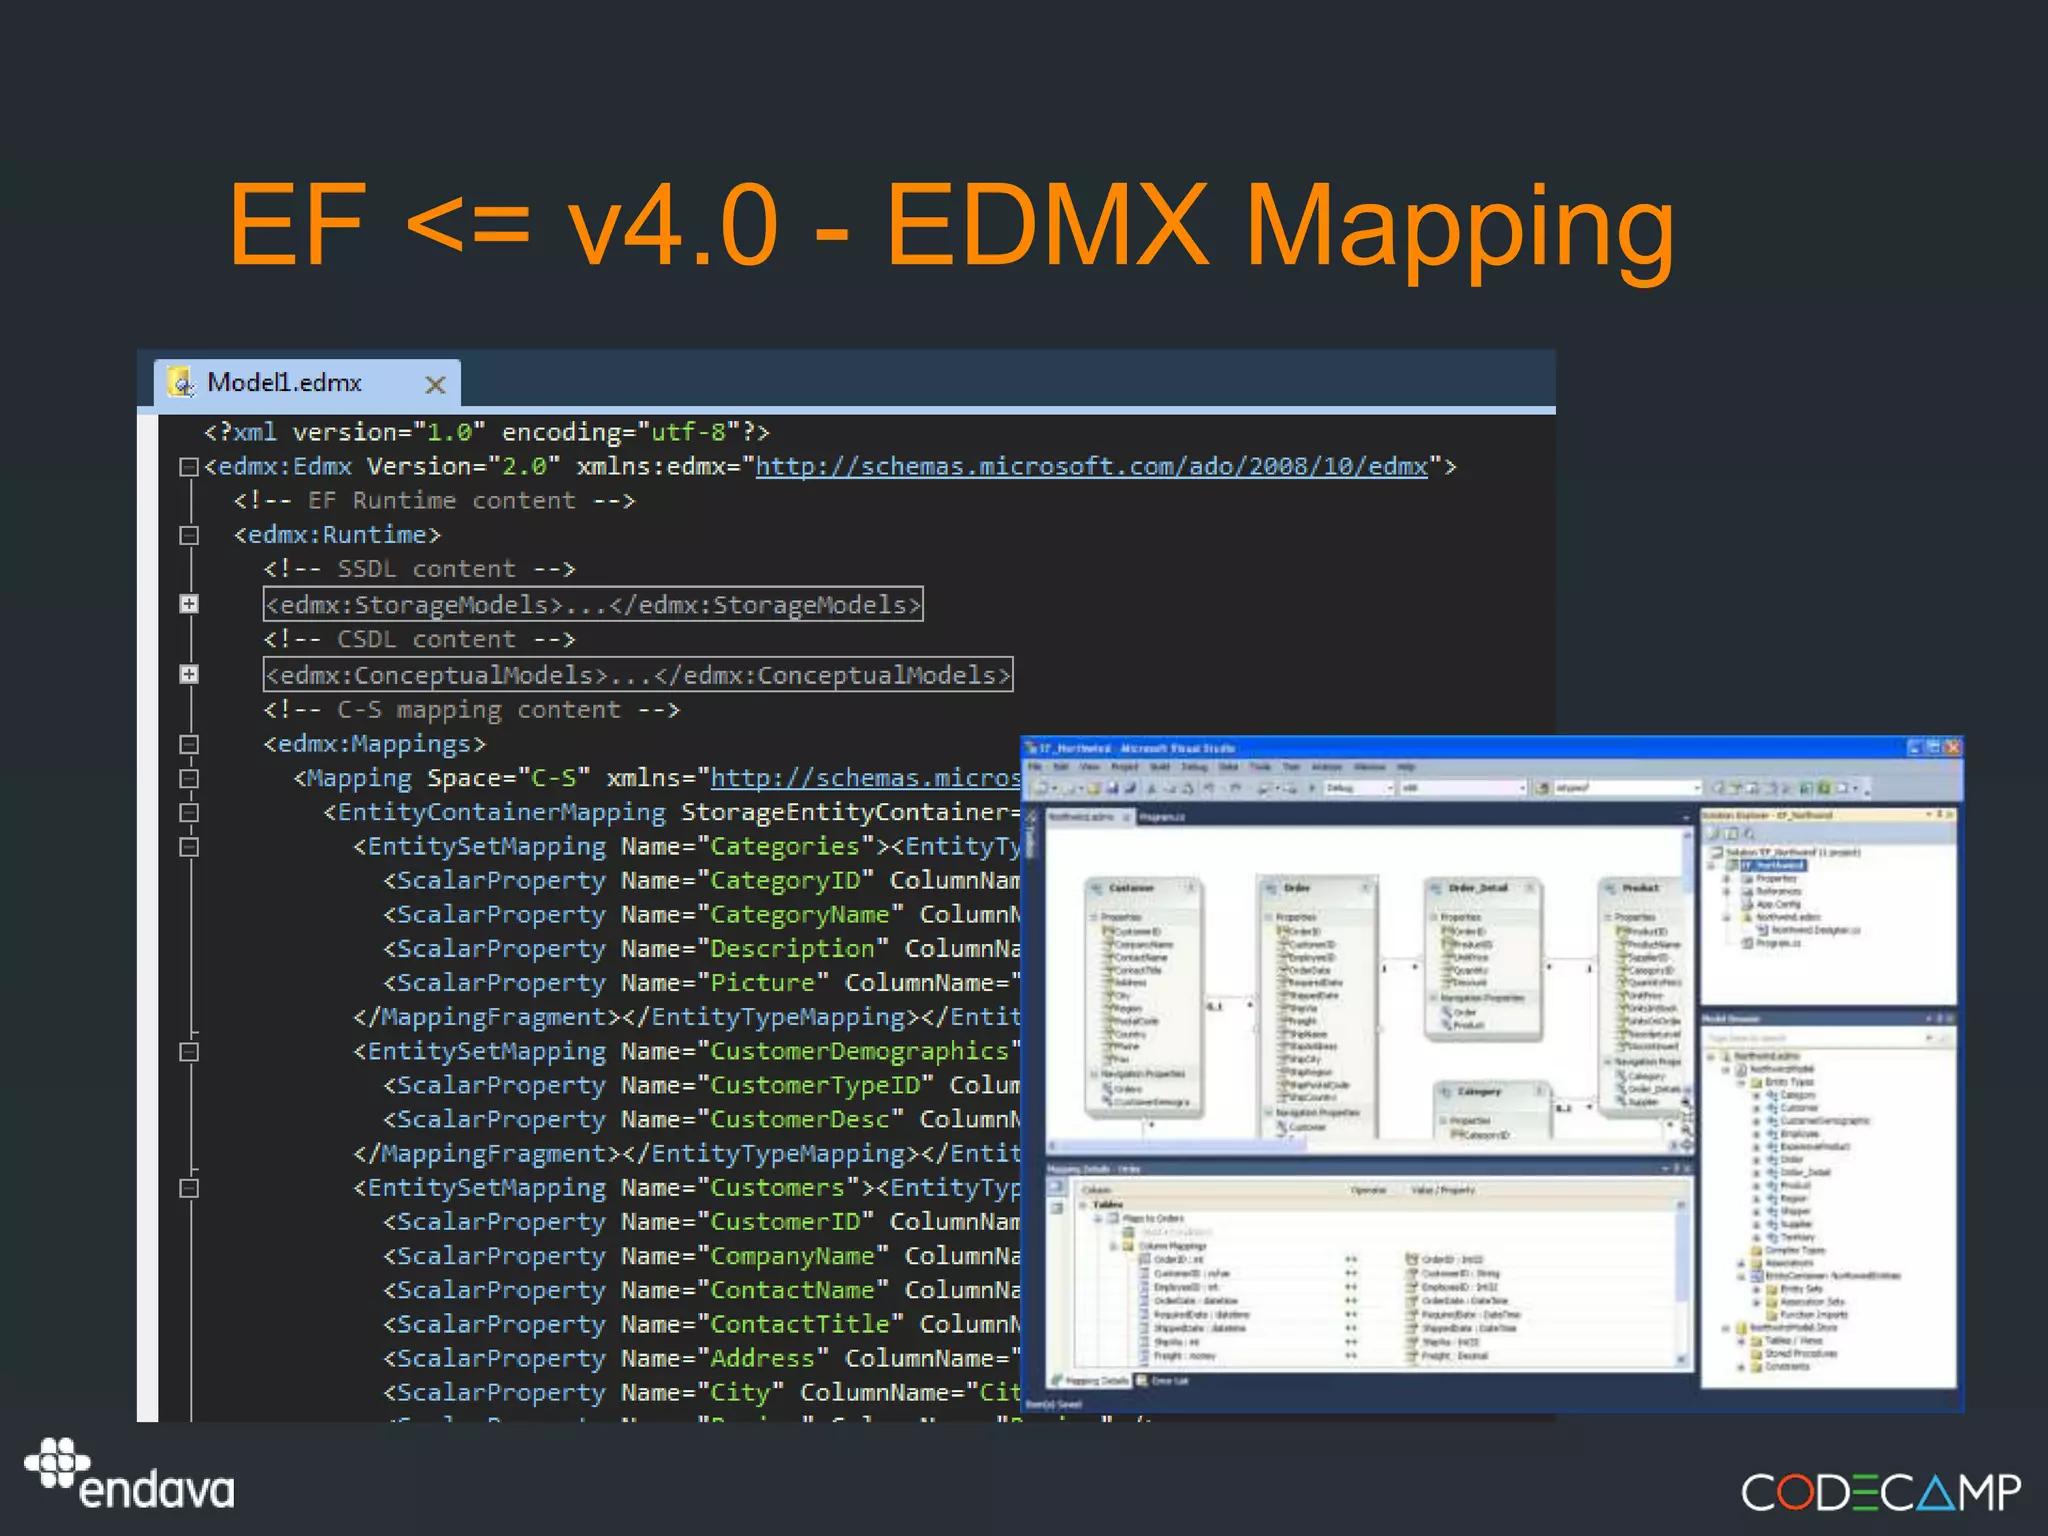
Task: Switch to Error List bottom tab
Action: point(1164,1381)
